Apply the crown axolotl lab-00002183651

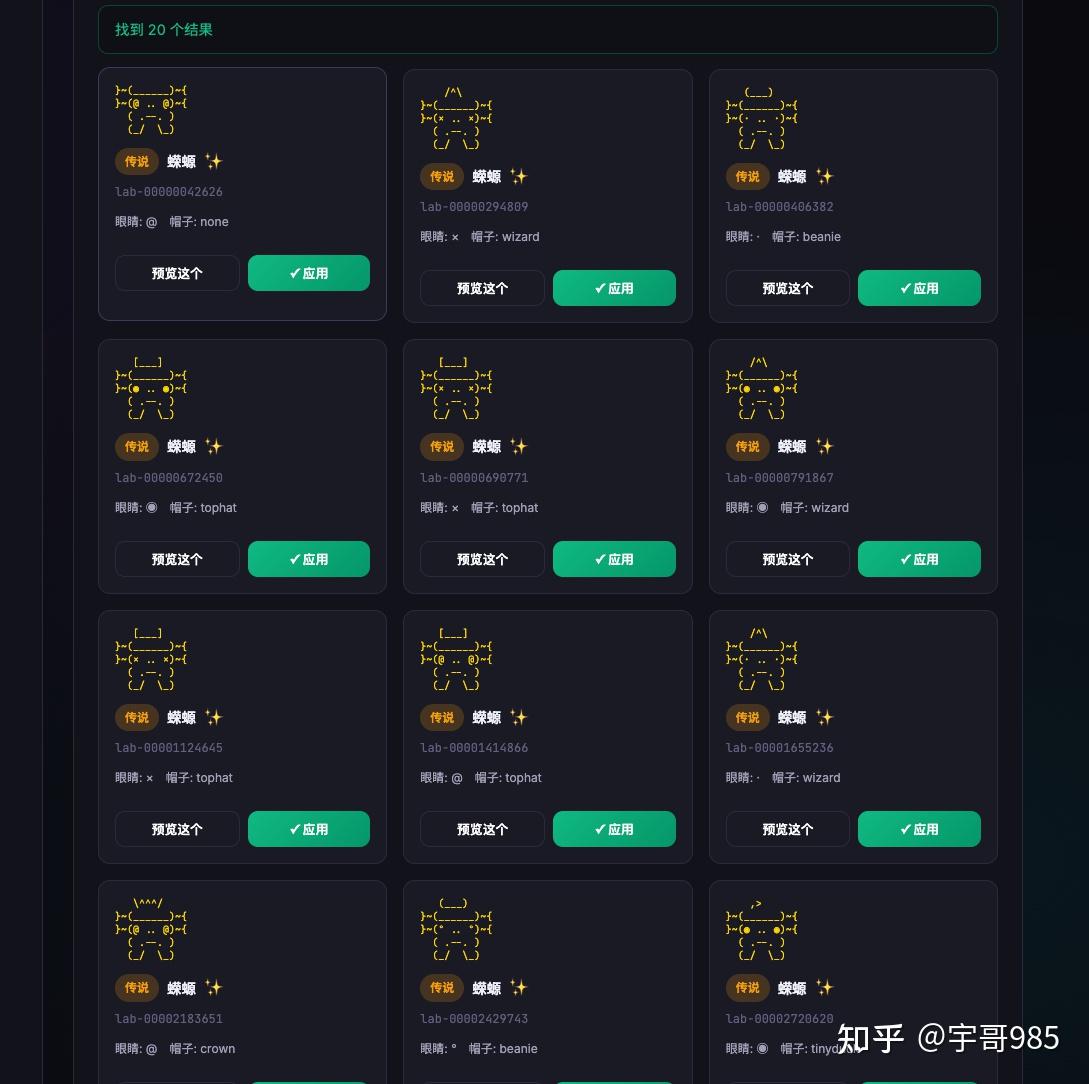click(309, 1082)
